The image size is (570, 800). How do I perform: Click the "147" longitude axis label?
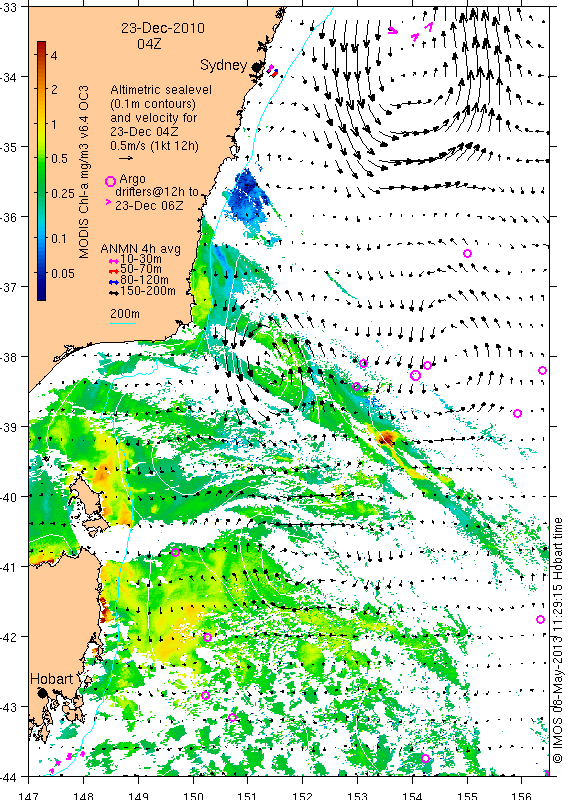click(28, 795)
